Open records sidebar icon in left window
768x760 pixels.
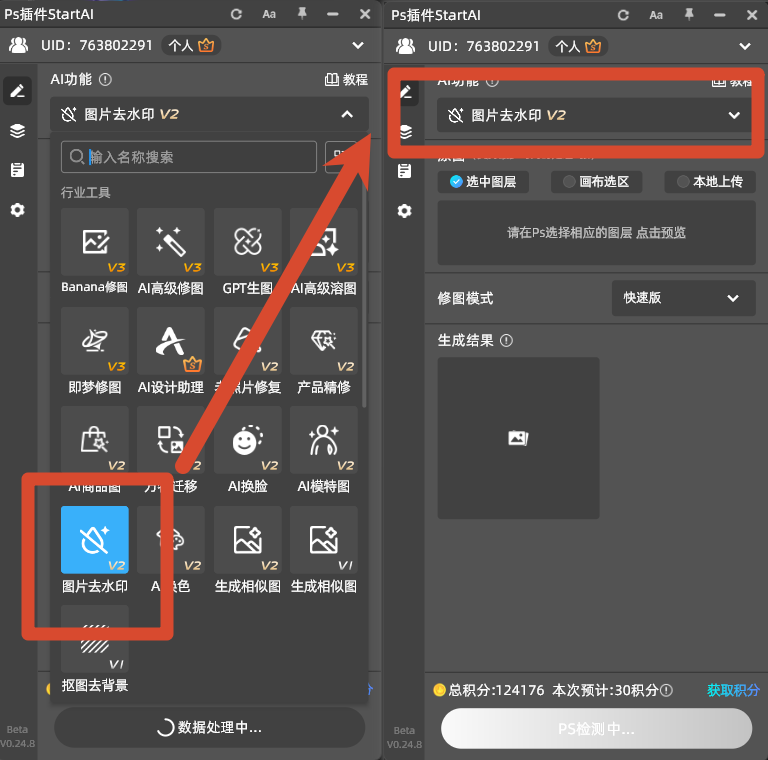18,170
